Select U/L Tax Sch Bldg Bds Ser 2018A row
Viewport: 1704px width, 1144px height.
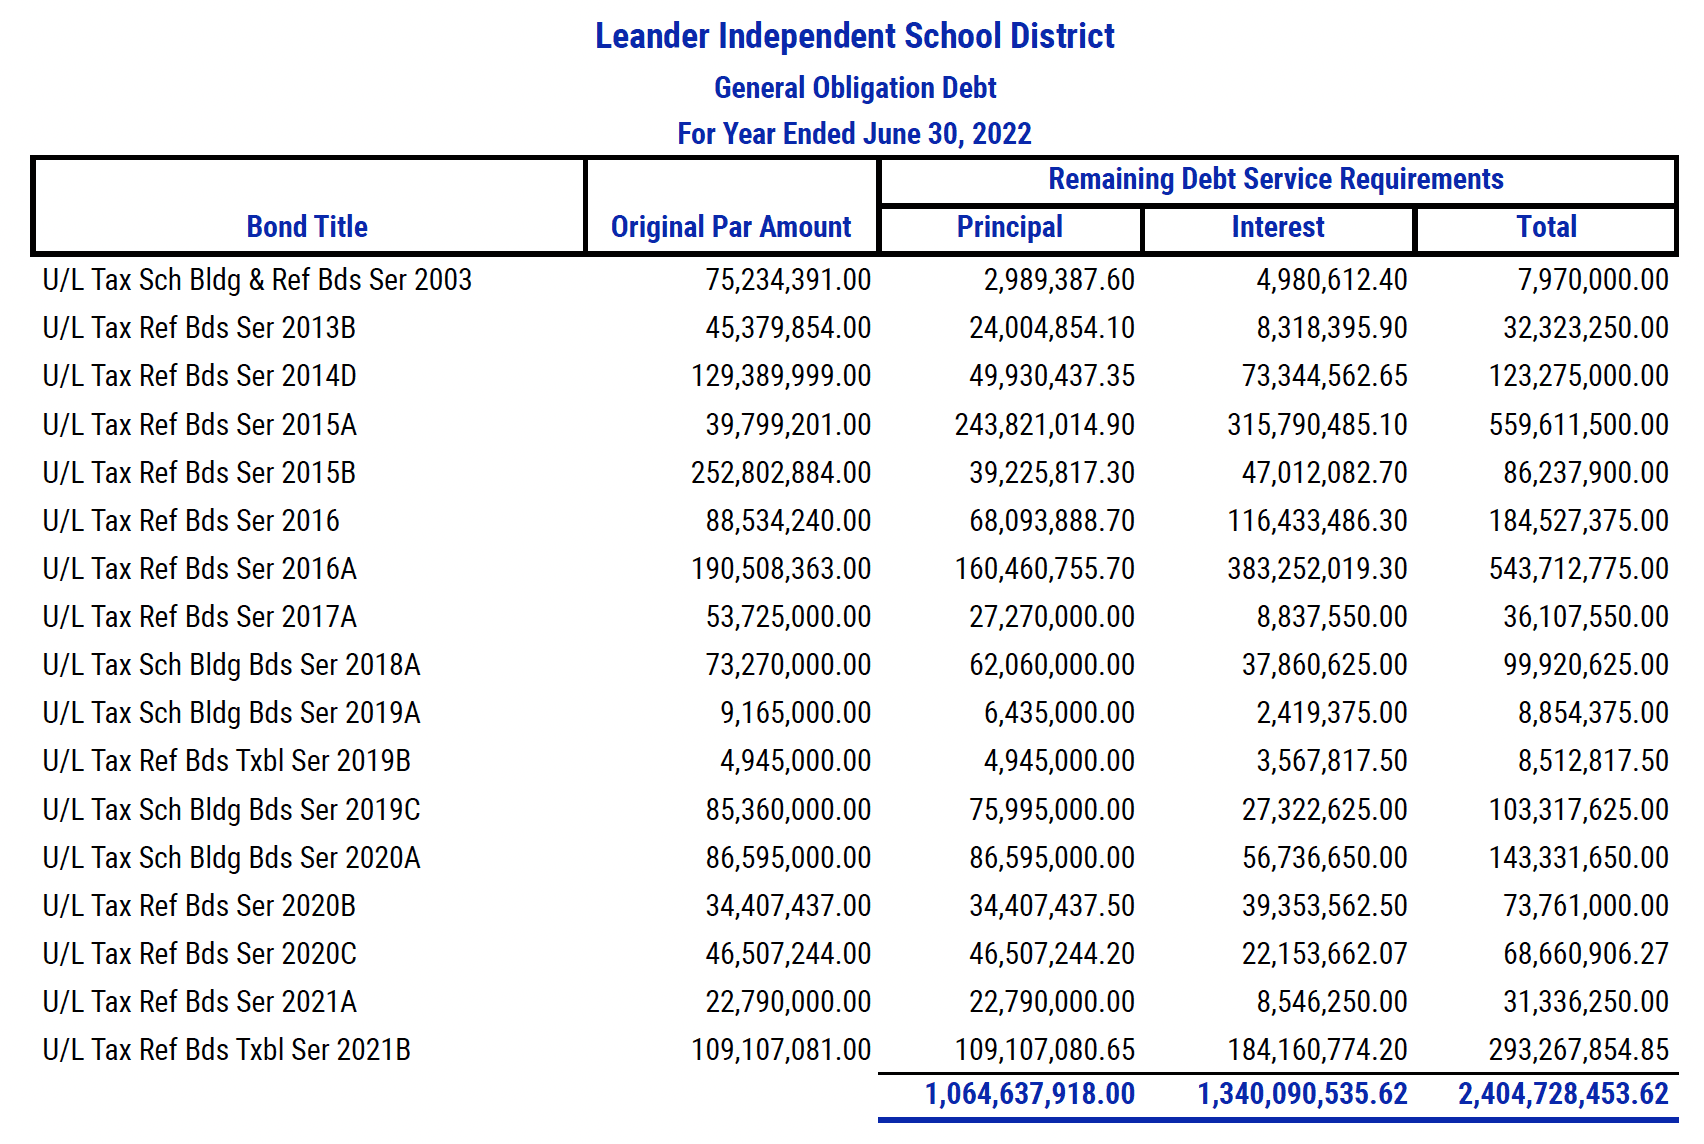tap(855, 665)
